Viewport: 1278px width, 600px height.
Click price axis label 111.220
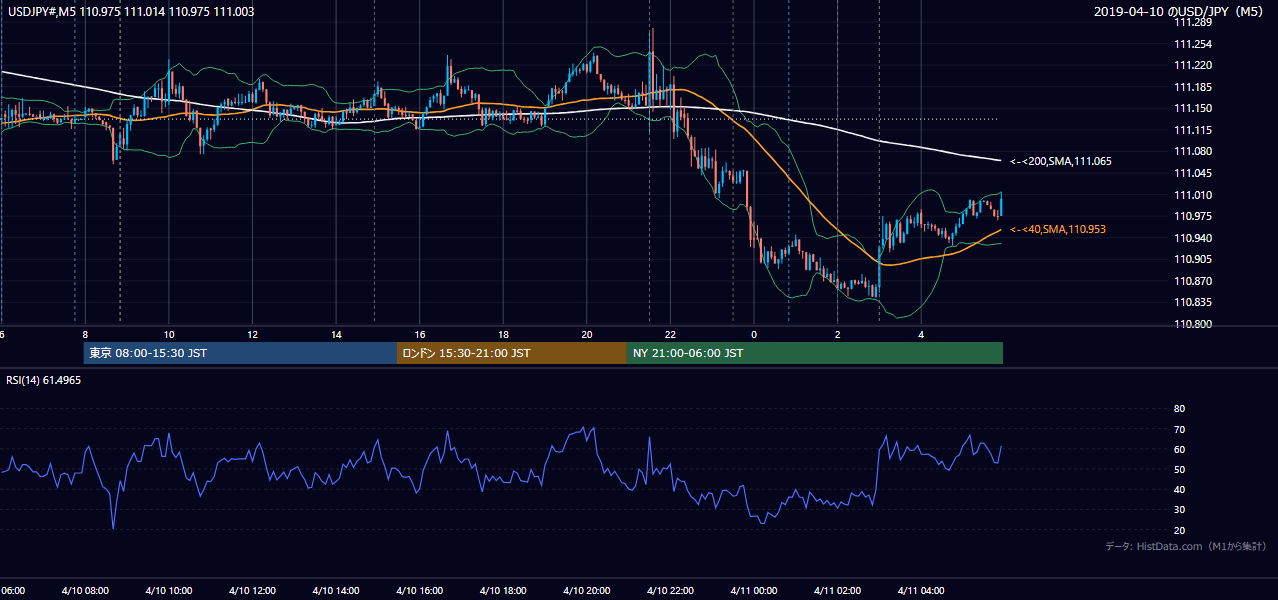pyautogui.click(x=1194, y=65)
